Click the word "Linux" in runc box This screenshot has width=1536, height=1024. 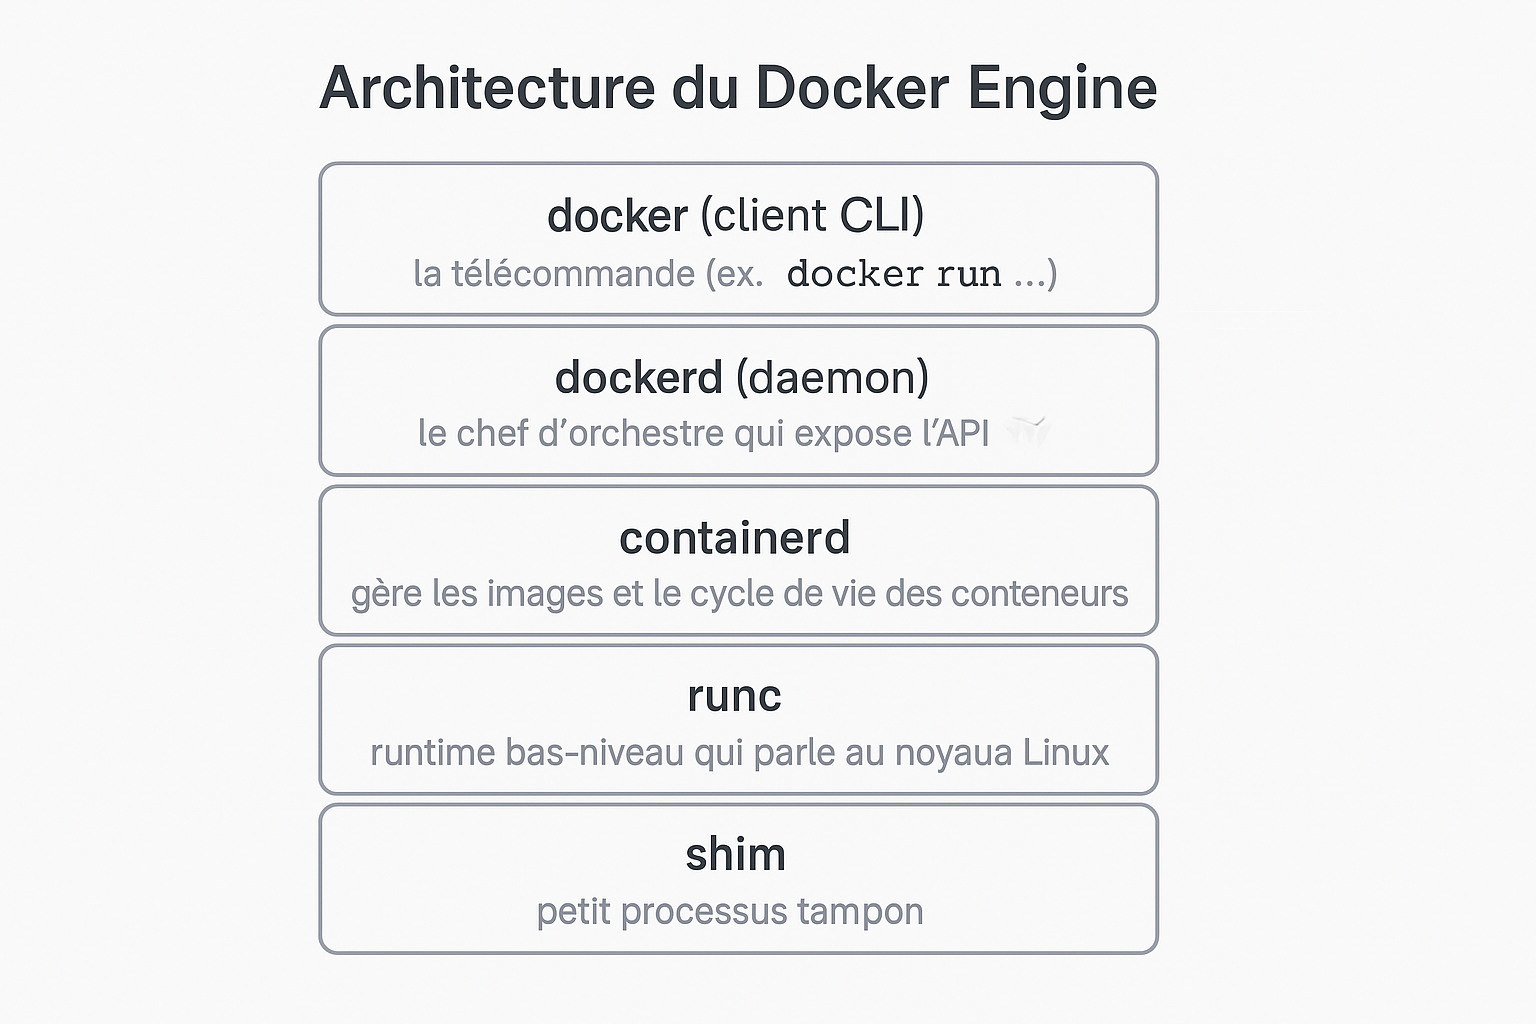[1066, 753]
